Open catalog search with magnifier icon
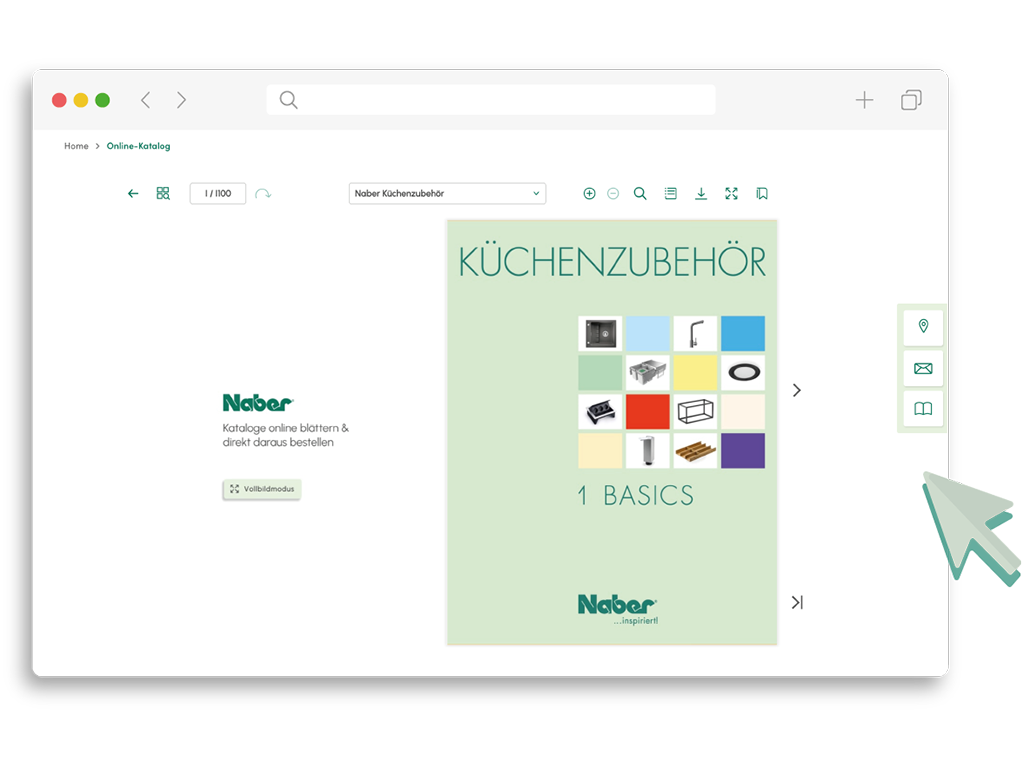Screen dimensions: 1024x768 tap(640, 194)
